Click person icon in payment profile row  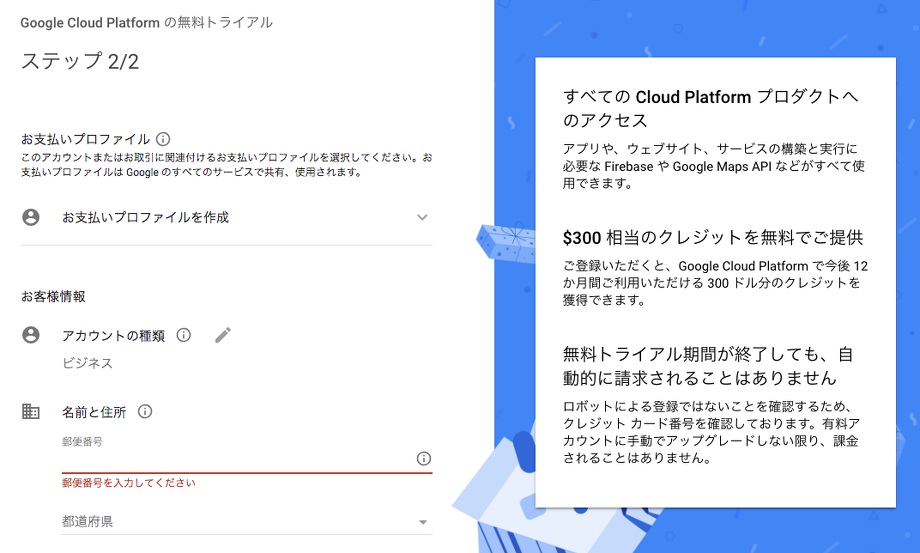tap(31, 217)
